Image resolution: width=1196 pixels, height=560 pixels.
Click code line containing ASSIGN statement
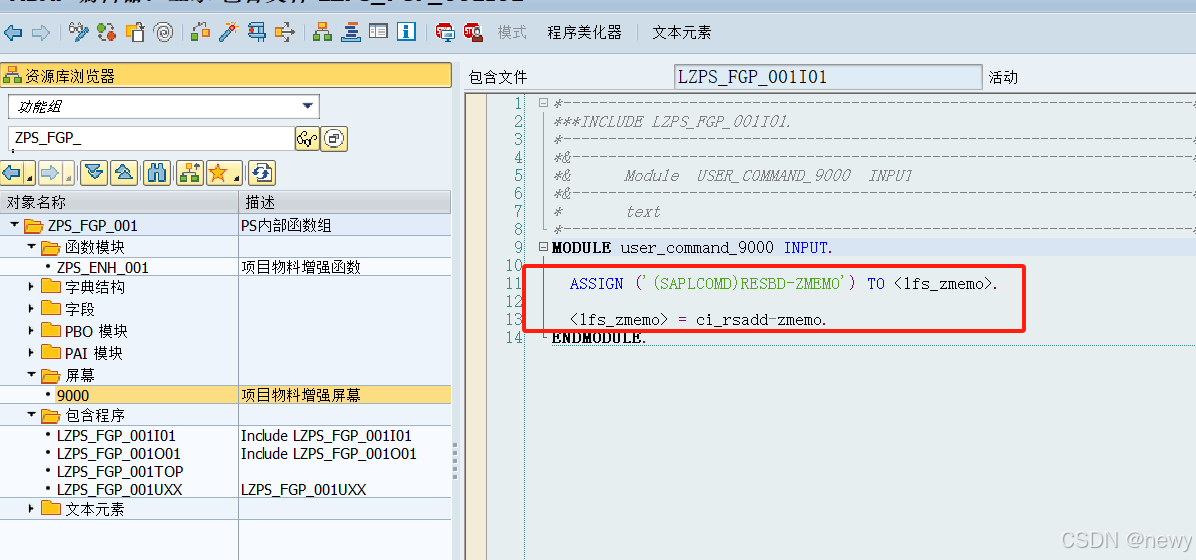[x=783, y=284]
